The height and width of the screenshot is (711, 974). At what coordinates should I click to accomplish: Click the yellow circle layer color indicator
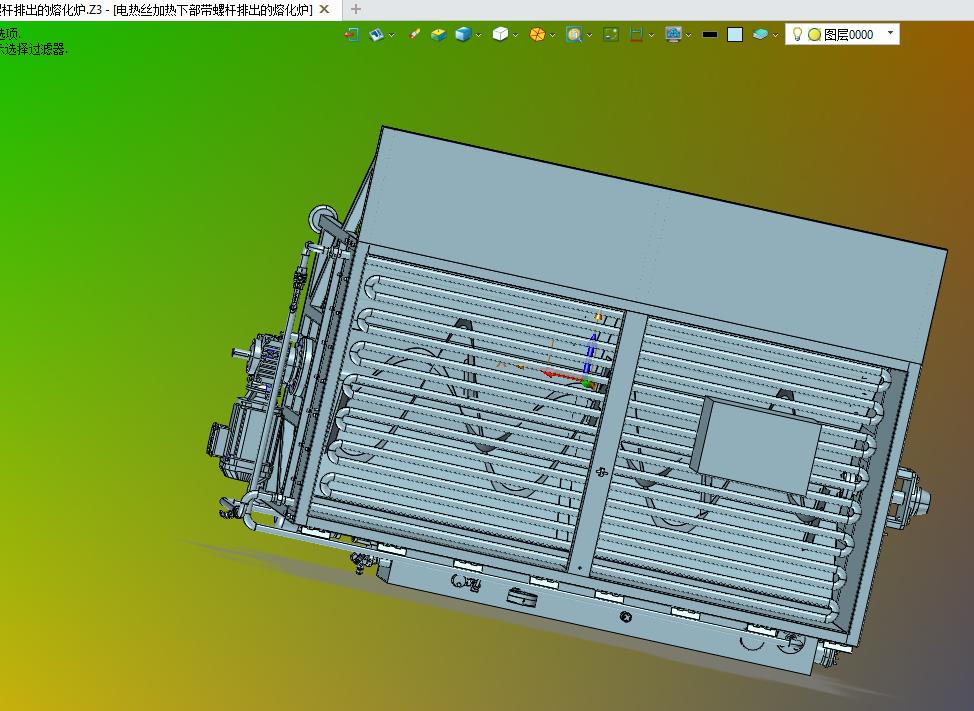pyautogui.click(x=814, y=35)
